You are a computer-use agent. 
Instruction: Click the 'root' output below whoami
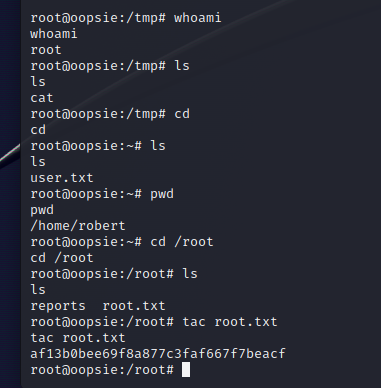46,50
